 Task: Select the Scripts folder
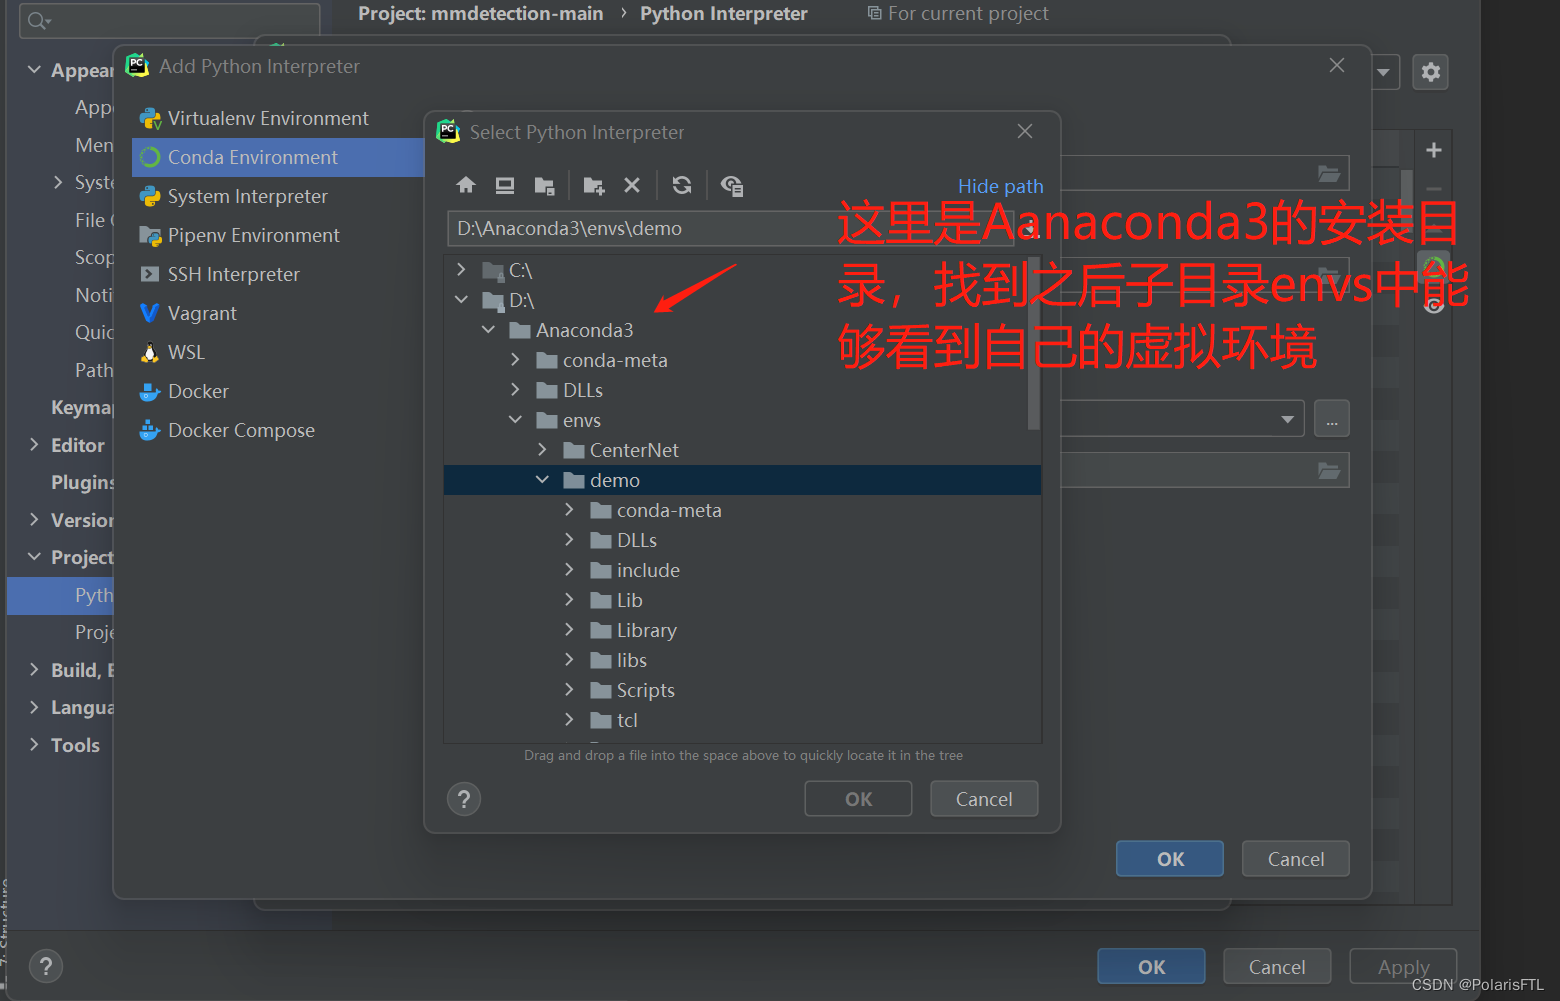pyautogui.click(x=645, y=690)
